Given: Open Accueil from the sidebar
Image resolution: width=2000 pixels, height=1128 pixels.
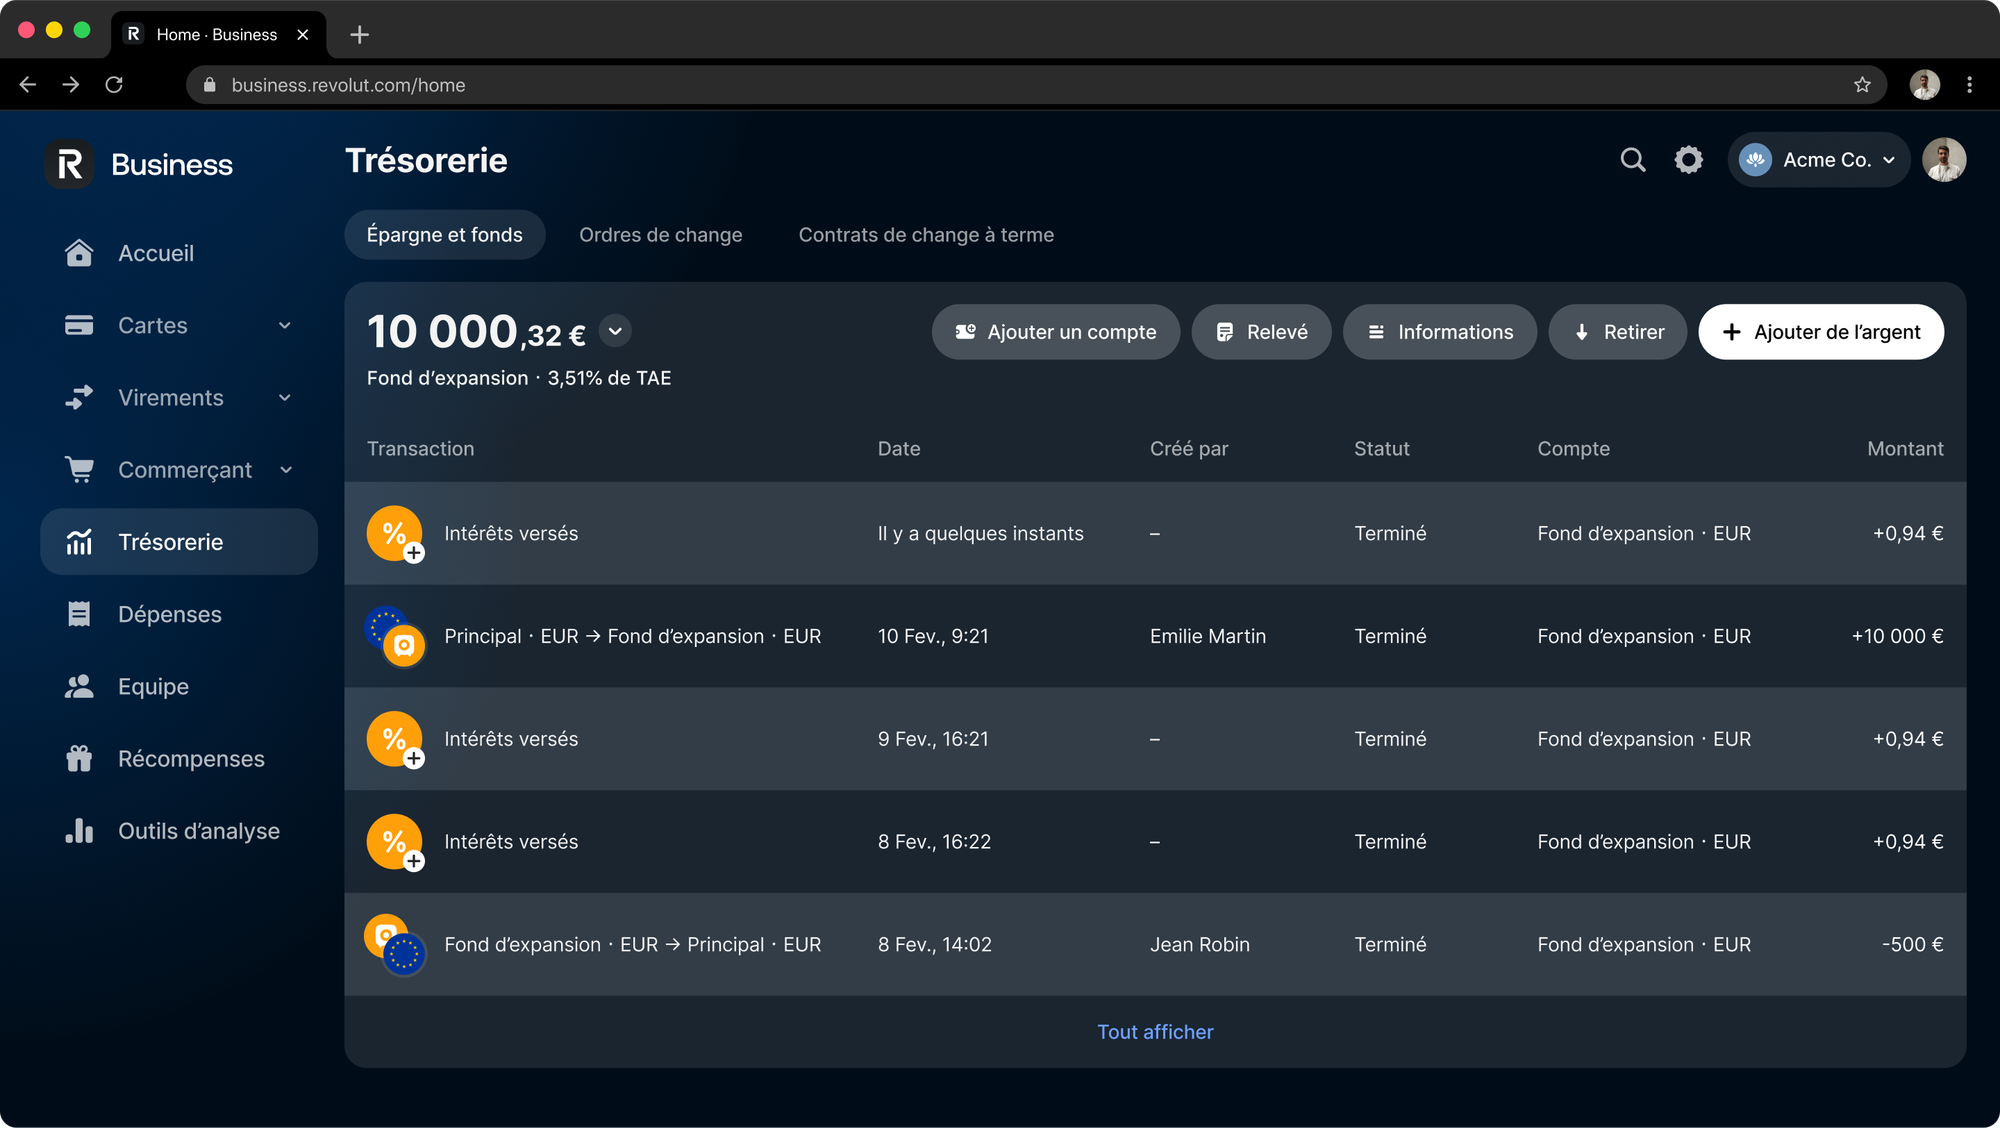Looking at the screenshot, I should 156,253.
